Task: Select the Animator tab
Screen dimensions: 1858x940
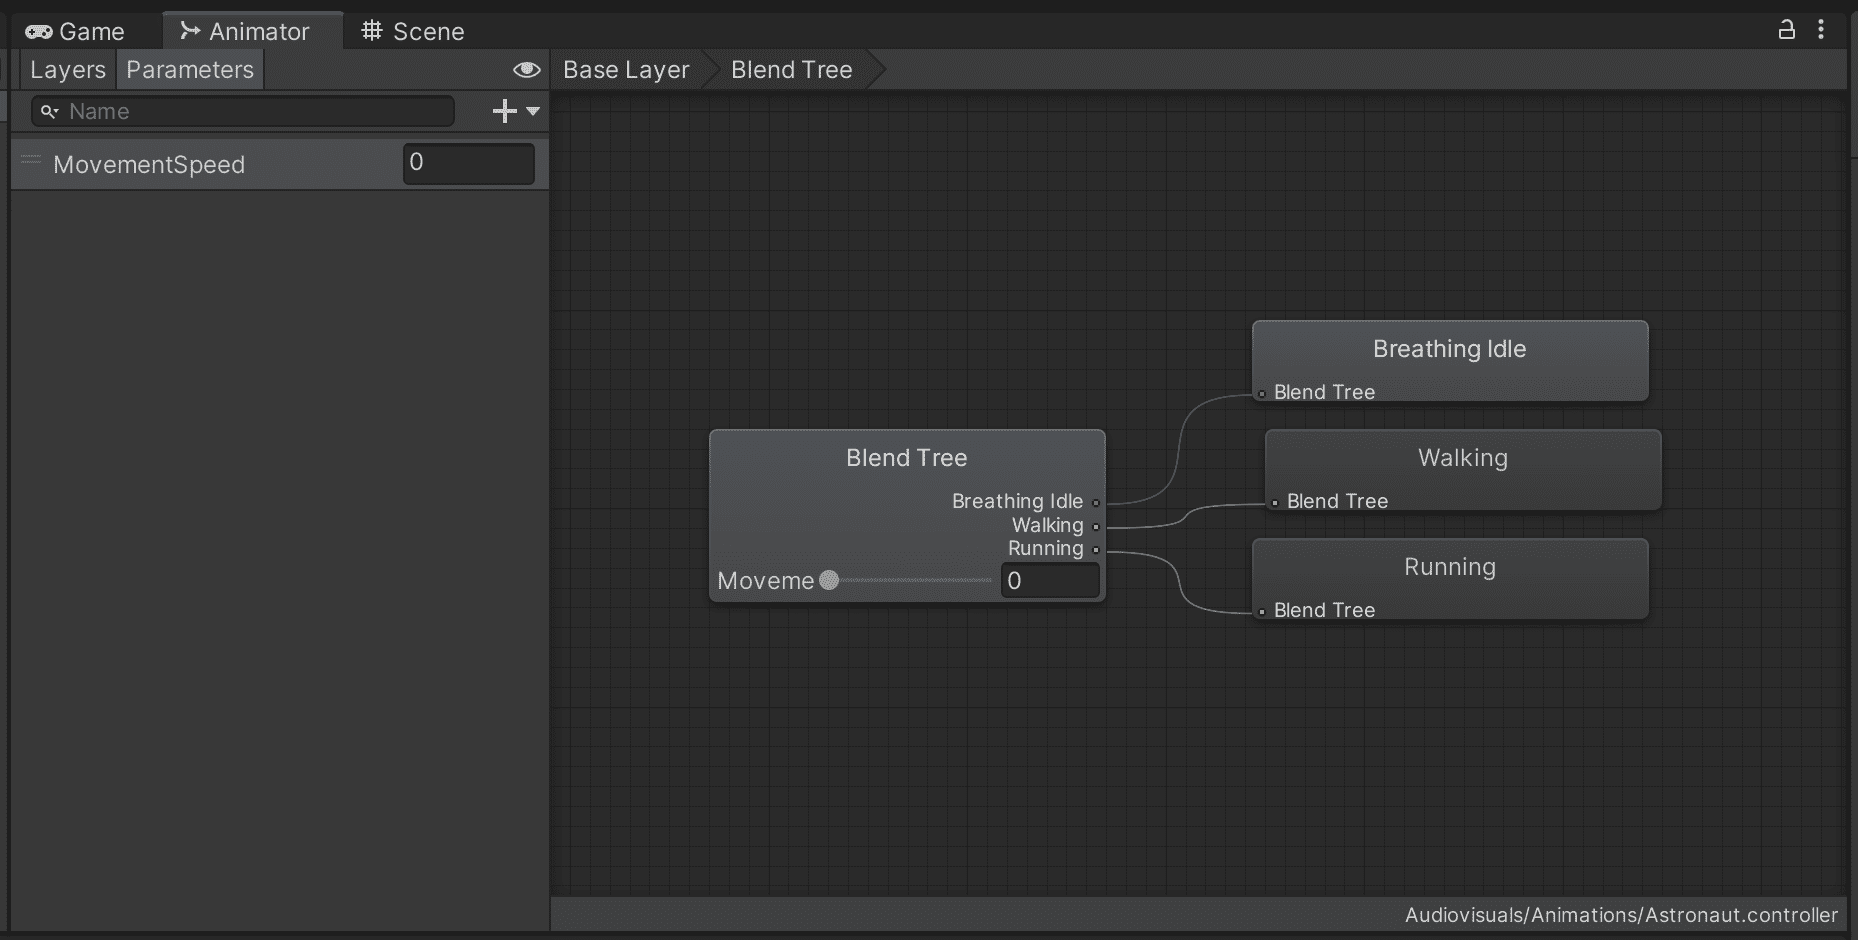Action: pyautogui.click(x=245, y=31)
